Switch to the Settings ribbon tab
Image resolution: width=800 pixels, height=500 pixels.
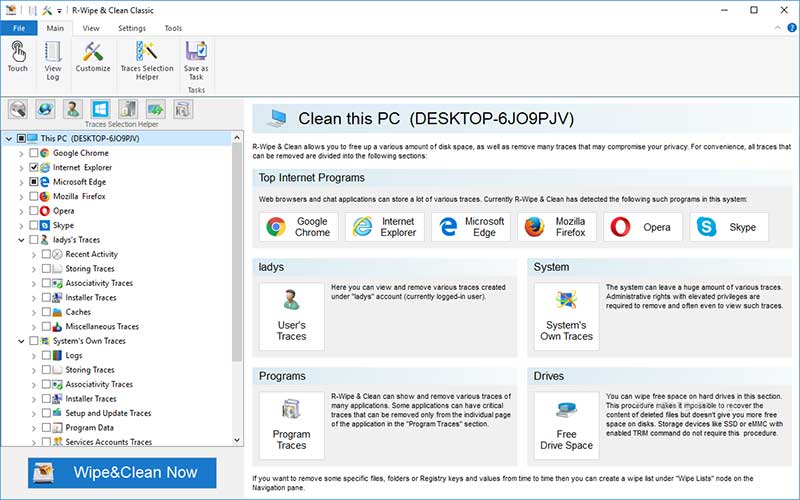131,28
